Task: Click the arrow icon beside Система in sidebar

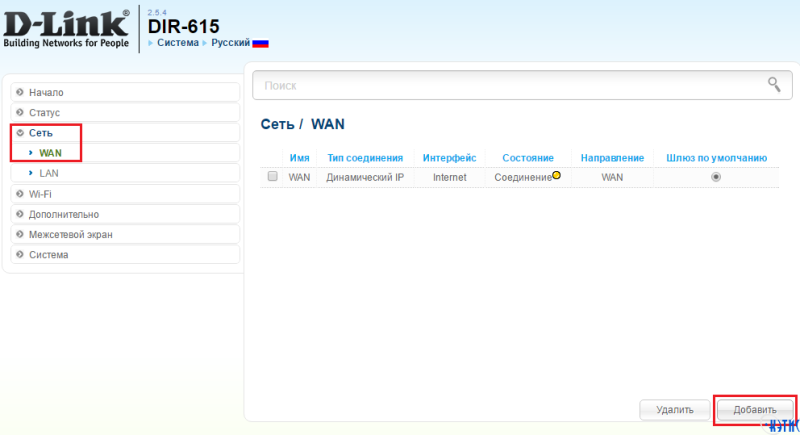Action: 20,254
